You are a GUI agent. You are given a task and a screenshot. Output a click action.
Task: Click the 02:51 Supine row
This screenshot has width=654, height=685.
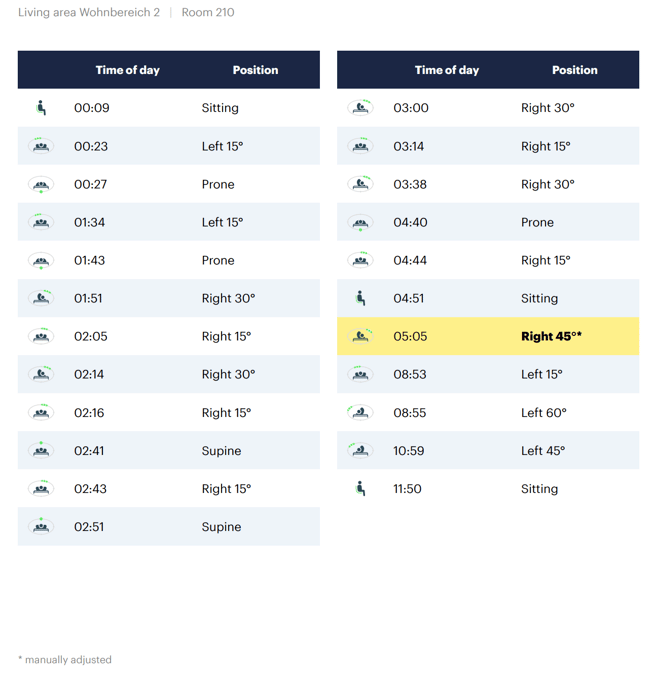click(169, 526)
